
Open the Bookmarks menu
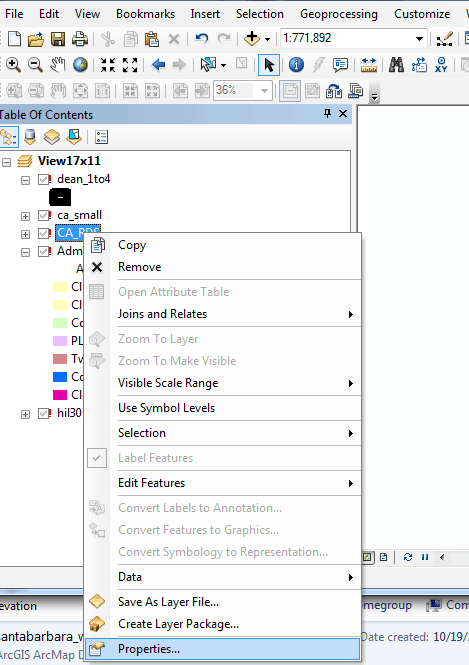pos(145,14)
